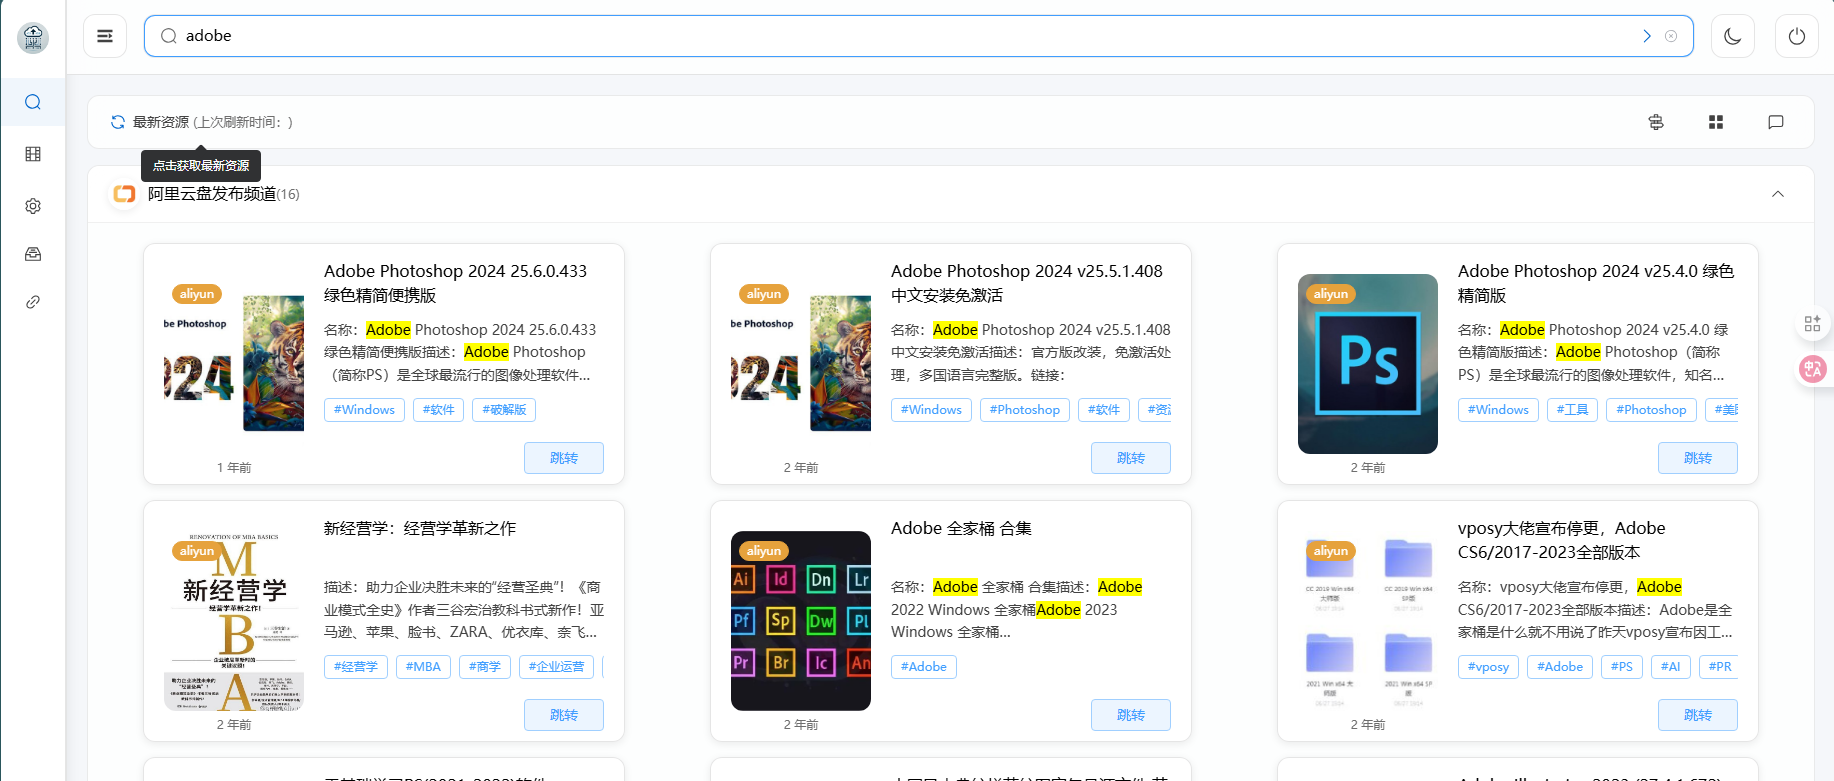The height and width of the screenshot is (781, 1834).
Task: Click 跳转 on the 新经营学 card
Action: click(x=564, y=715)
